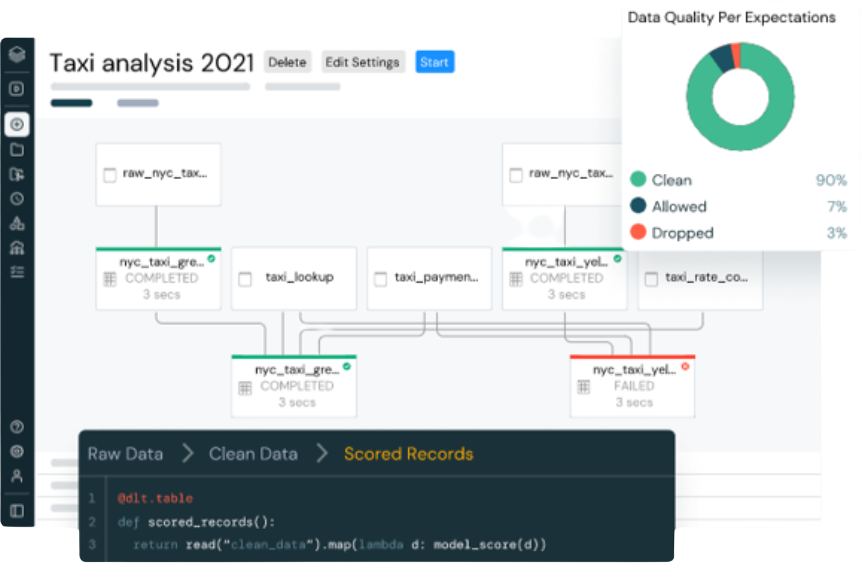This screenshot has height=563, width=863.
Task: Click table icon on the FAILED nyc_taxi_yel node
Action: click(583, 387)
